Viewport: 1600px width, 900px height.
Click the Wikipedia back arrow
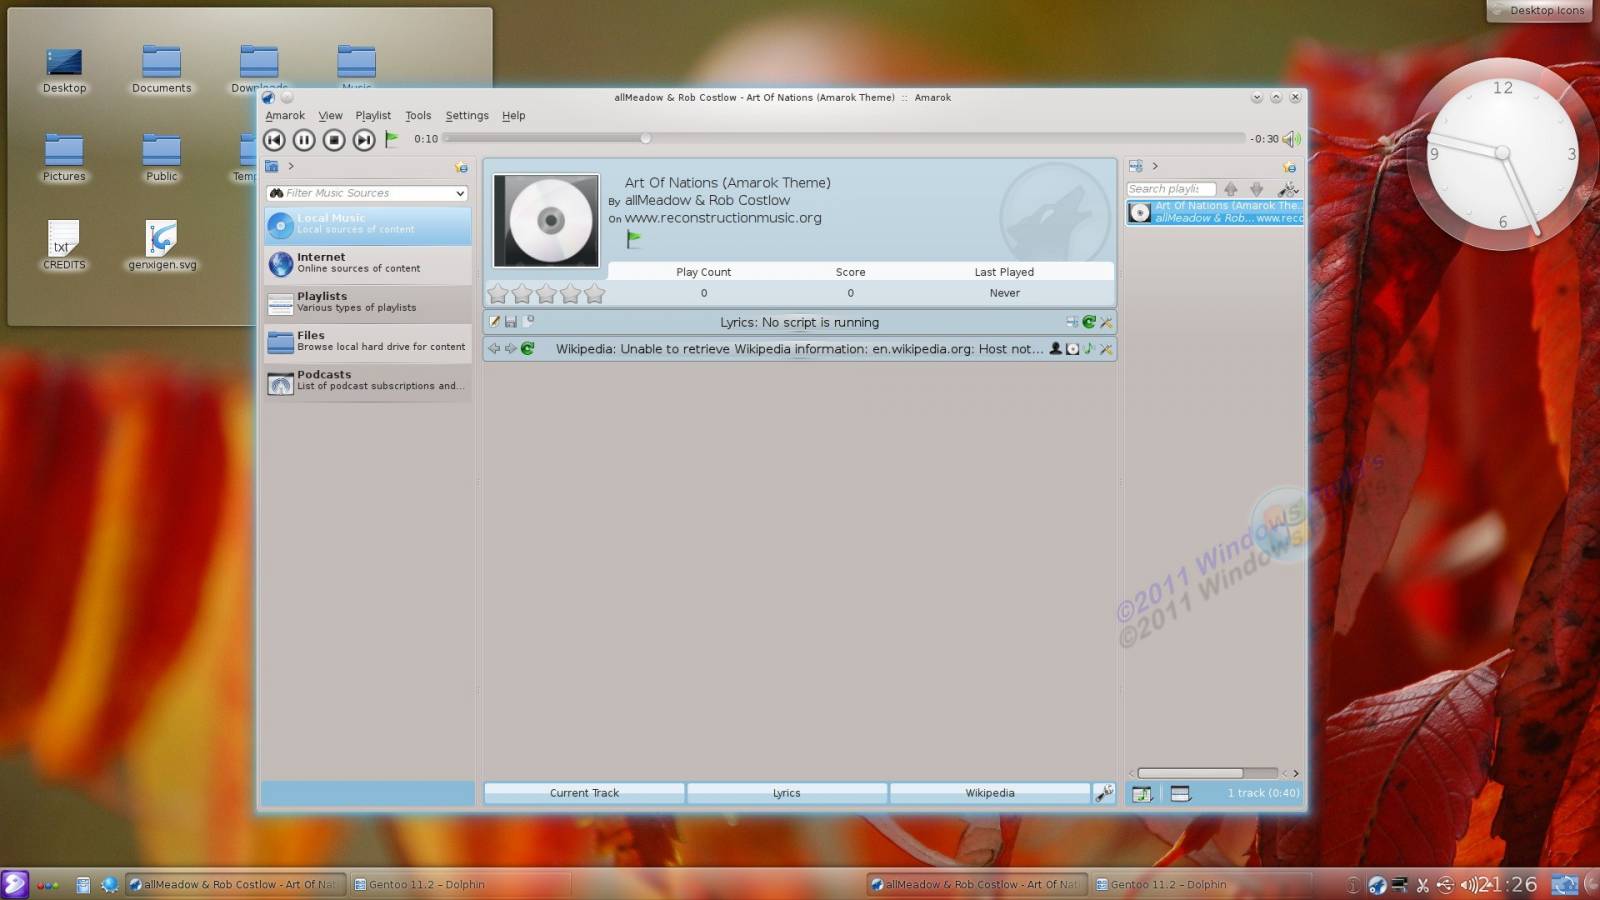[494, 349]
